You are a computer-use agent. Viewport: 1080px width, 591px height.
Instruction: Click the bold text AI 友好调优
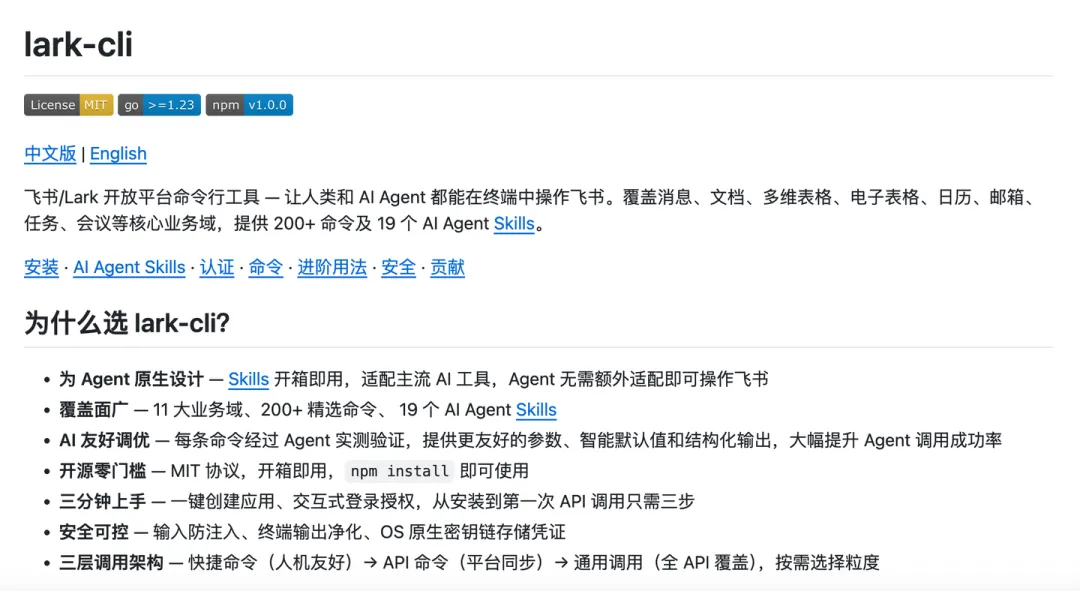pos(104,440)
